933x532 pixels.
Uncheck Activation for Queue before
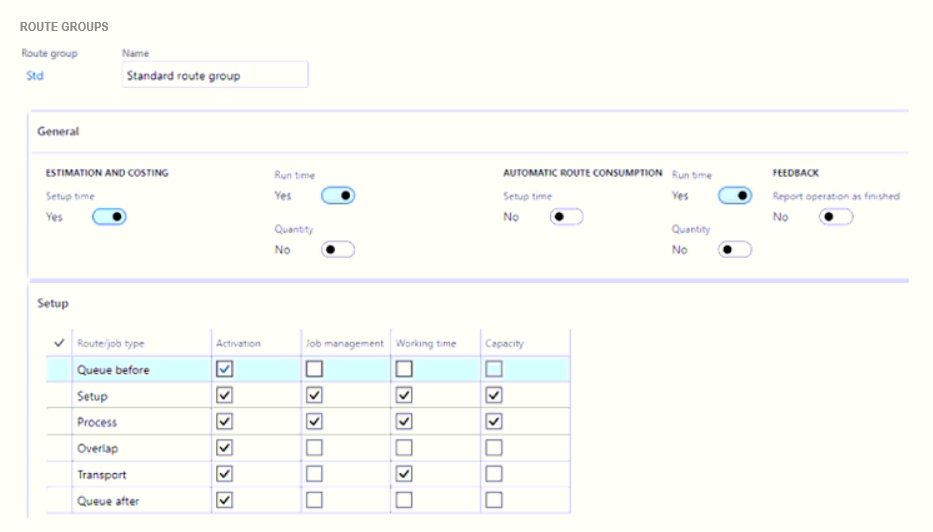[x=225, y=370]
